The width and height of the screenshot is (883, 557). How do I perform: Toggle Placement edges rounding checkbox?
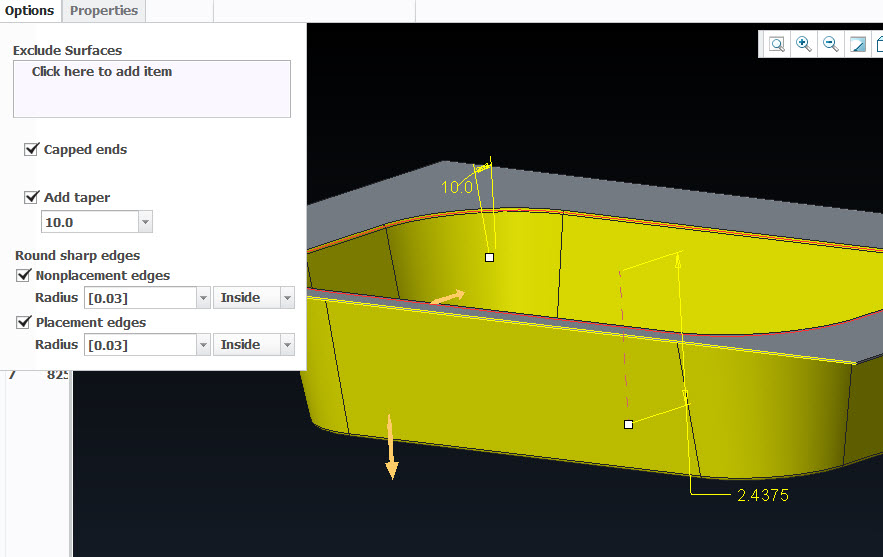click(23, 322)
